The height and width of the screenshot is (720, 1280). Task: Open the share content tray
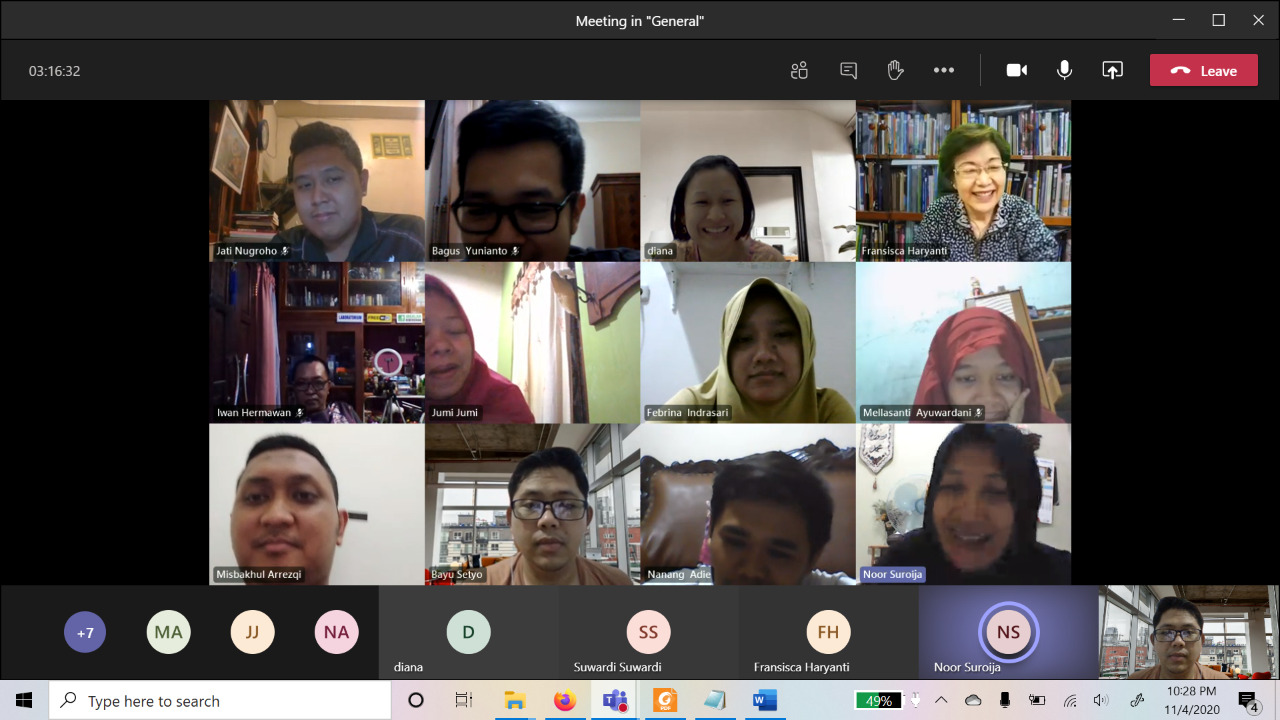point(1112,70)
